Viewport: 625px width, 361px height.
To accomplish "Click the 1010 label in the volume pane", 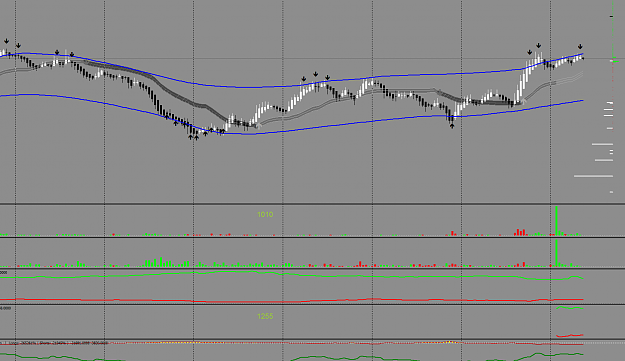I will click(x=265, y=215).
